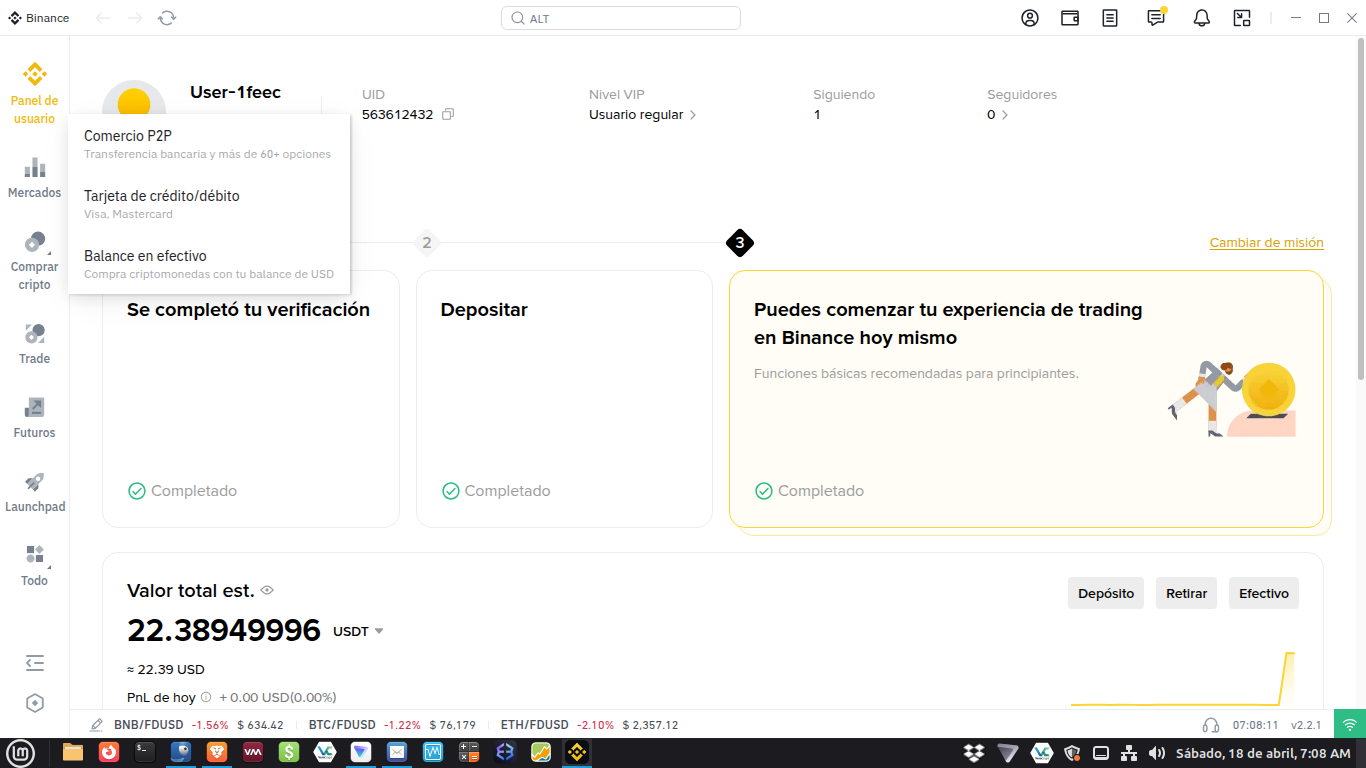Select the BTC/FDUSD ticker

(392, 725)
